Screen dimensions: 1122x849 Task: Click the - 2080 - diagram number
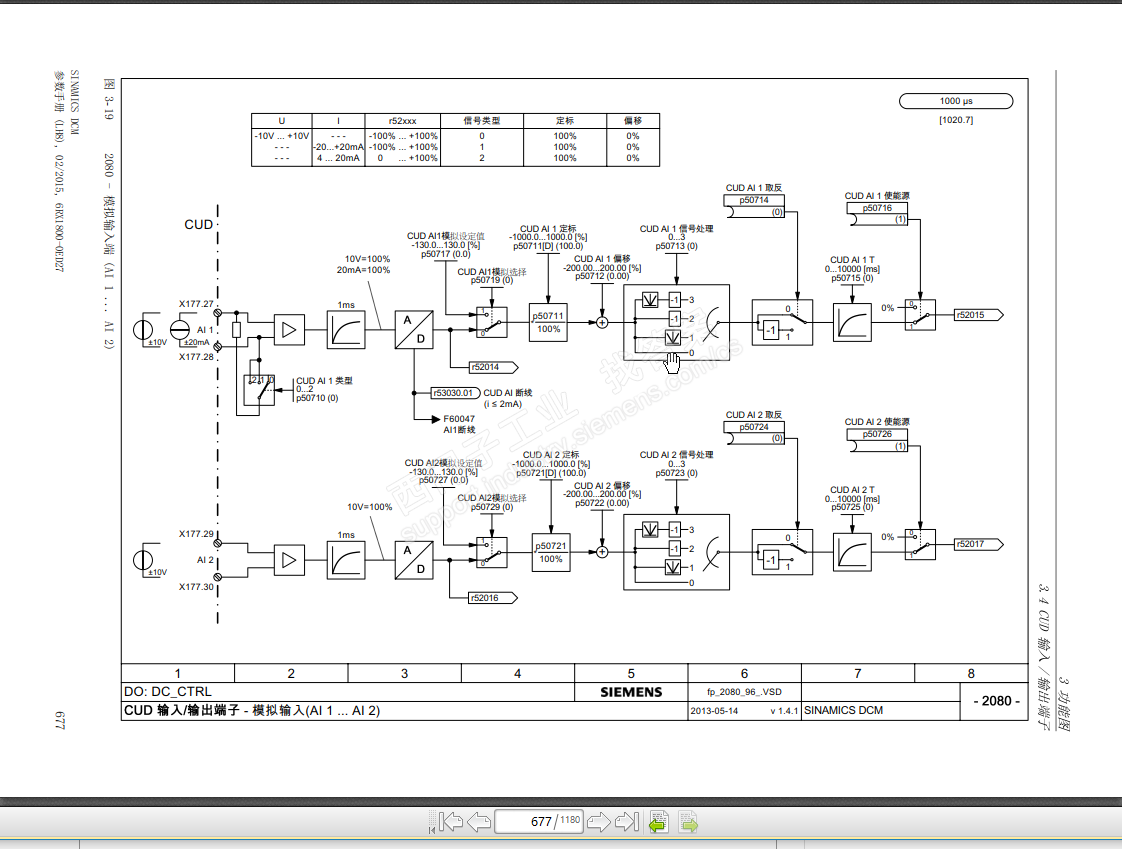pyautogui.click(x=996, y=702)
